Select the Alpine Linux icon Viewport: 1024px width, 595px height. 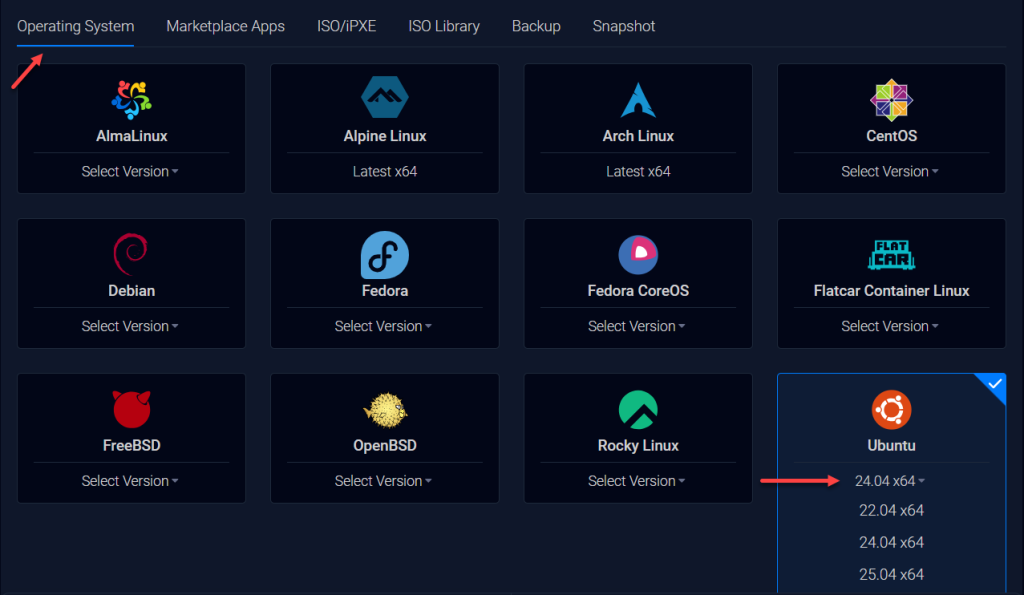pos(385,98)
